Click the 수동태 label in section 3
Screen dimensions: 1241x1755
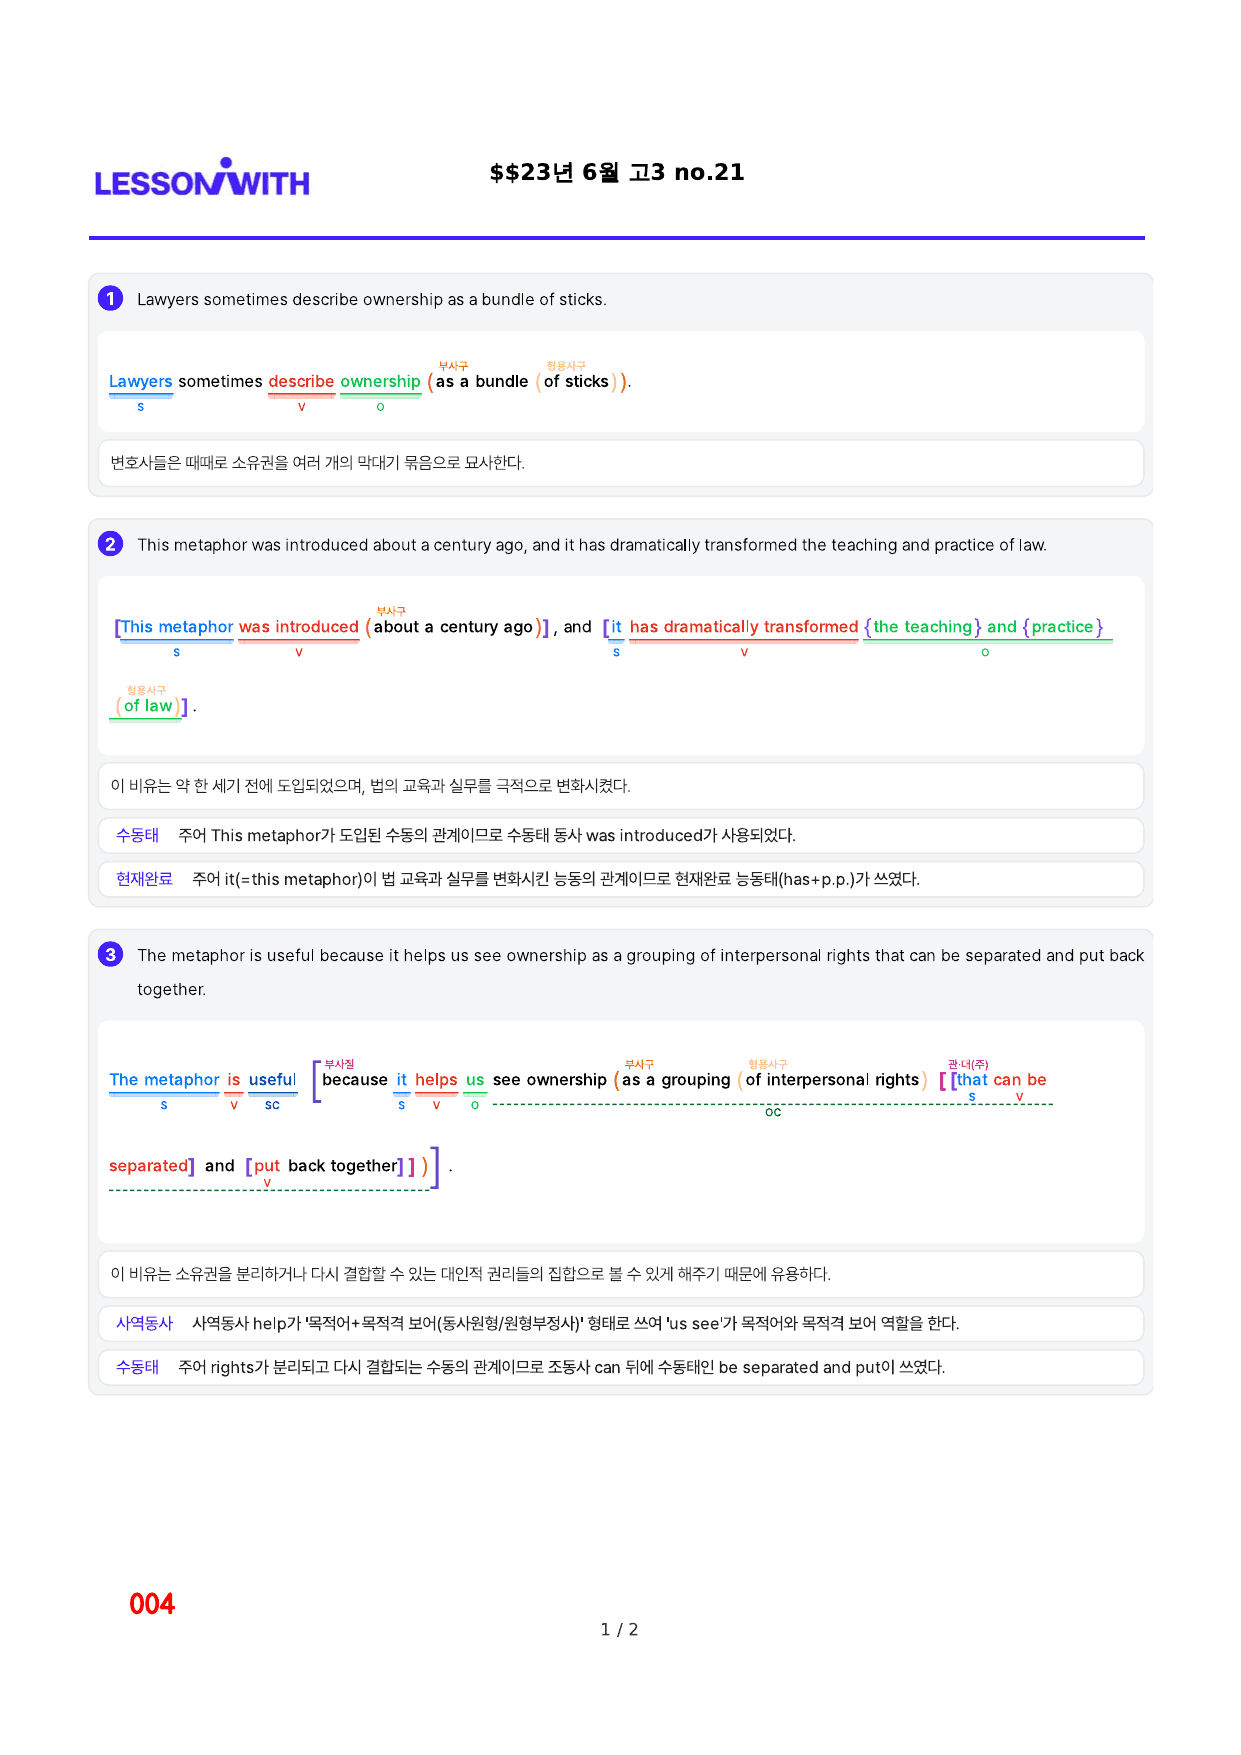pos(137,1367)
